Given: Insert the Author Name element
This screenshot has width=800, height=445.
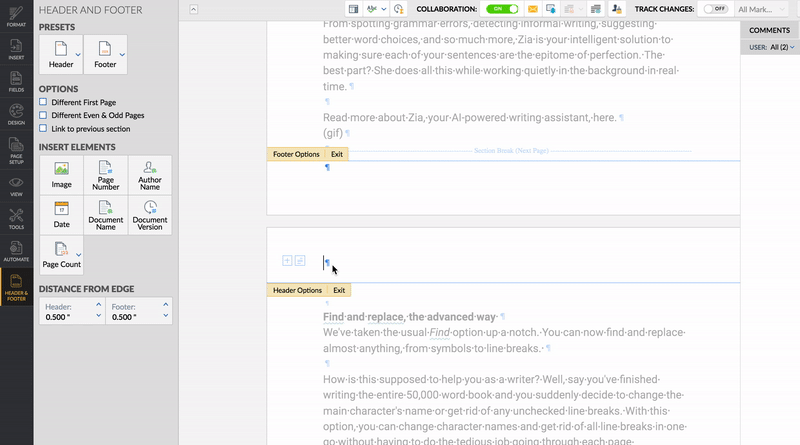Looking at the screenshot, I should (149, 175).
